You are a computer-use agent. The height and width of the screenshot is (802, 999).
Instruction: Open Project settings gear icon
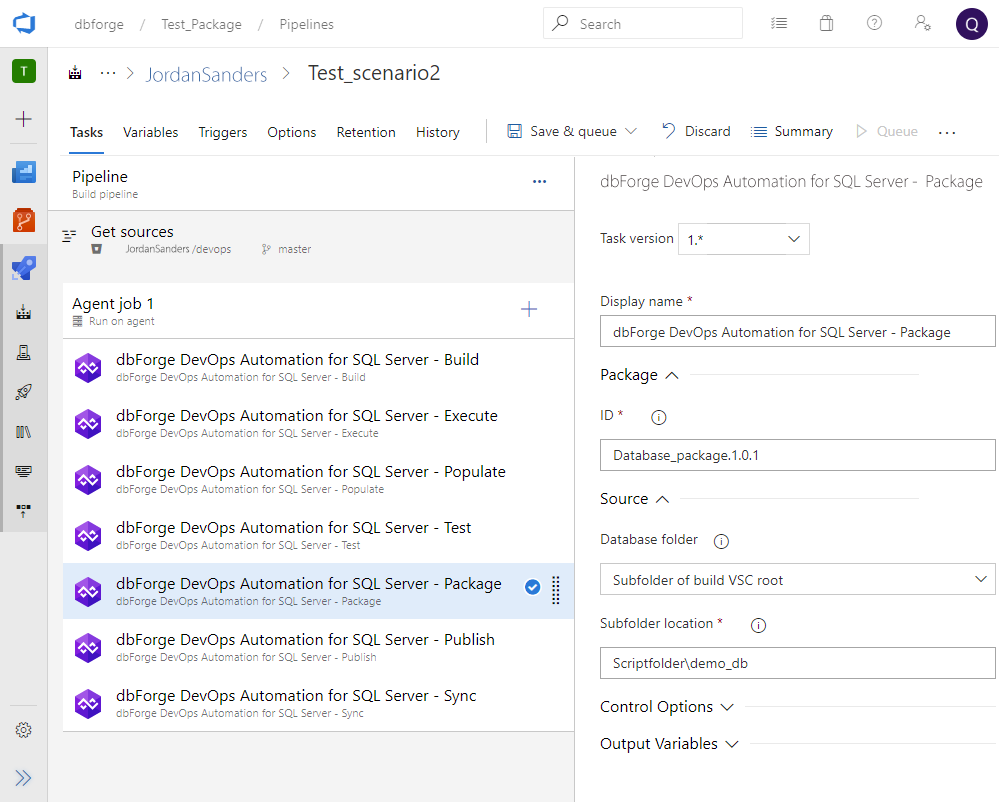click(x=24, y=730)
